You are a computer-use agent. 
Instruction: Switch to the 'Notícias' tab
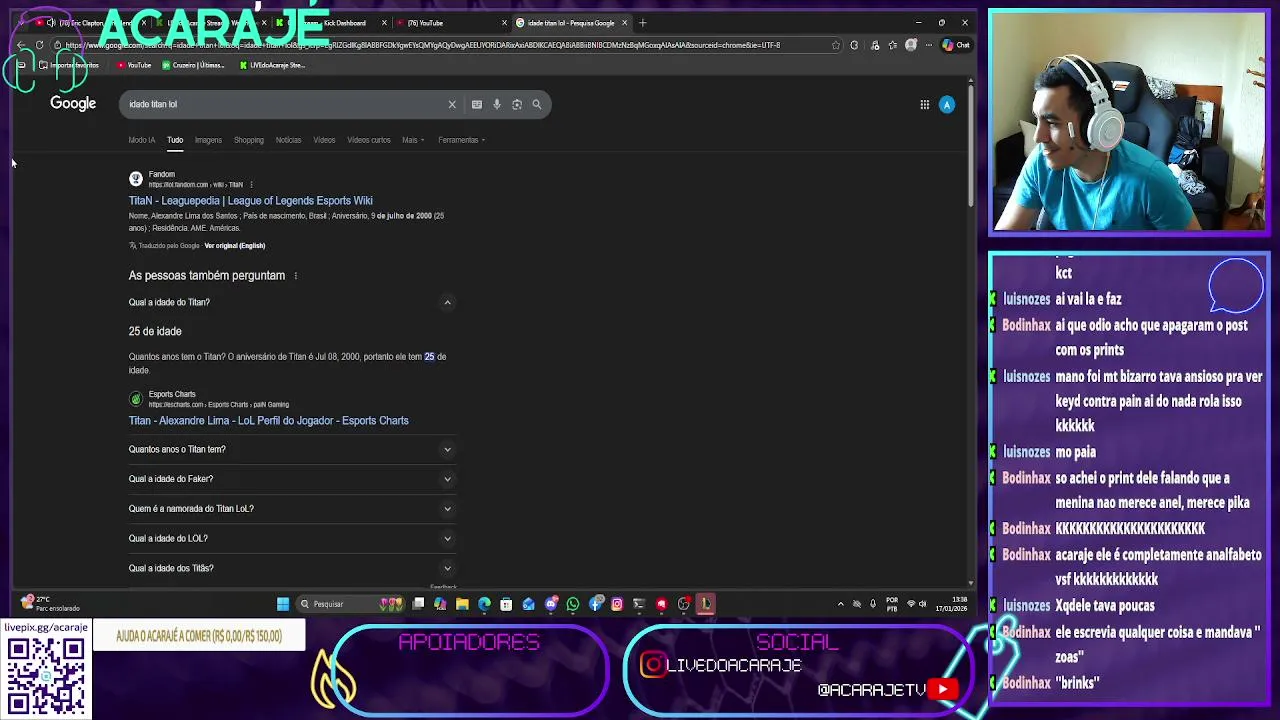point(288,140)
